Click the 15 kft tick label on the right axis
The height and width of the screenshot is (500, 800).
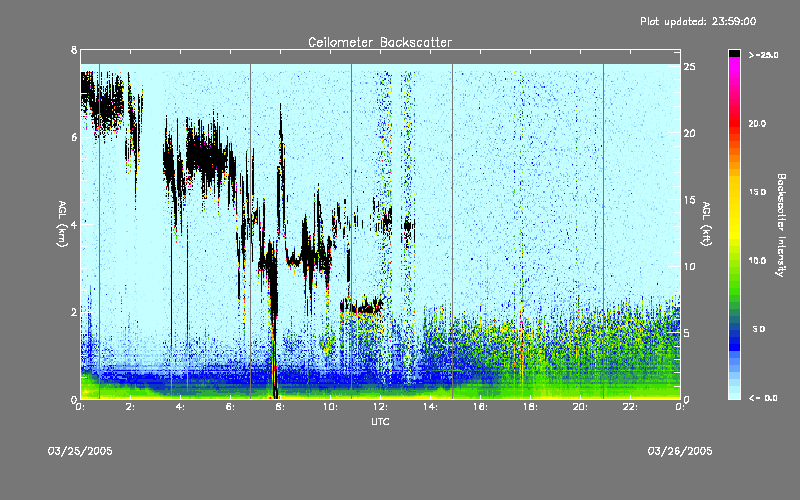[690, 200]
